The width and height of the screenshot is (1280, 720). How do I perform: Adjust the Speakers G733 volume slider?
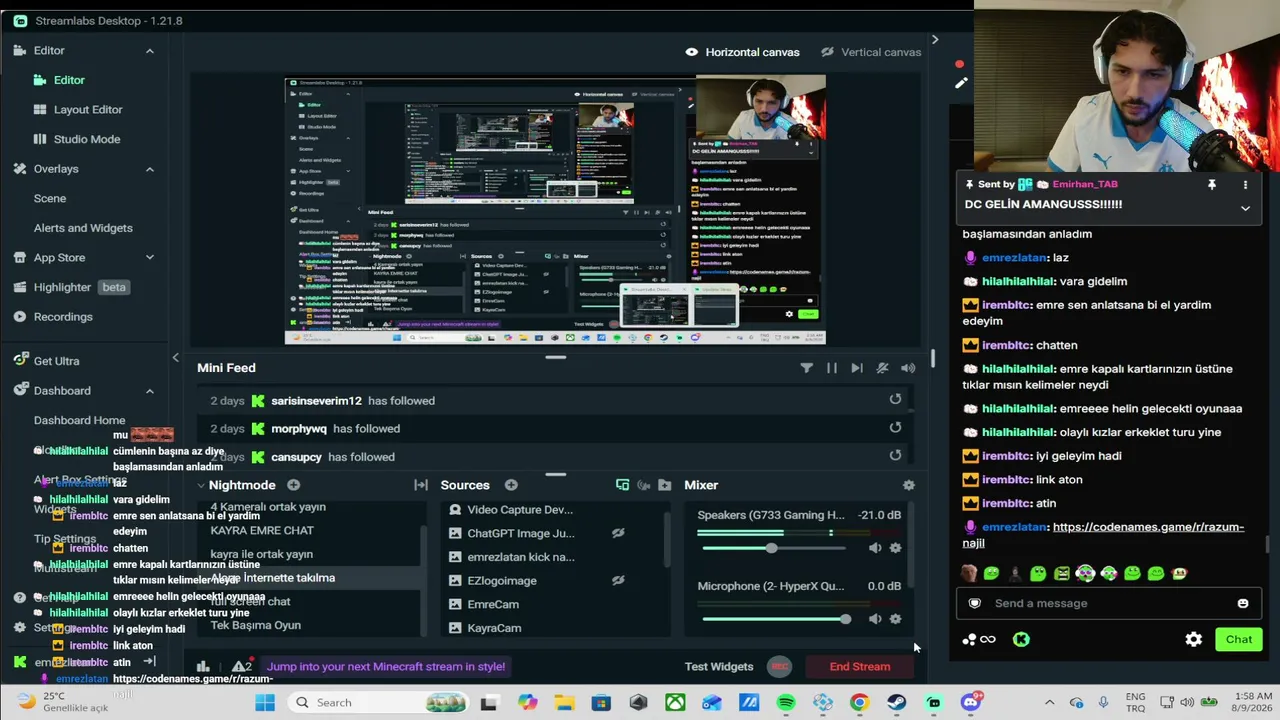pyautogui.click(x=774, y=548)
